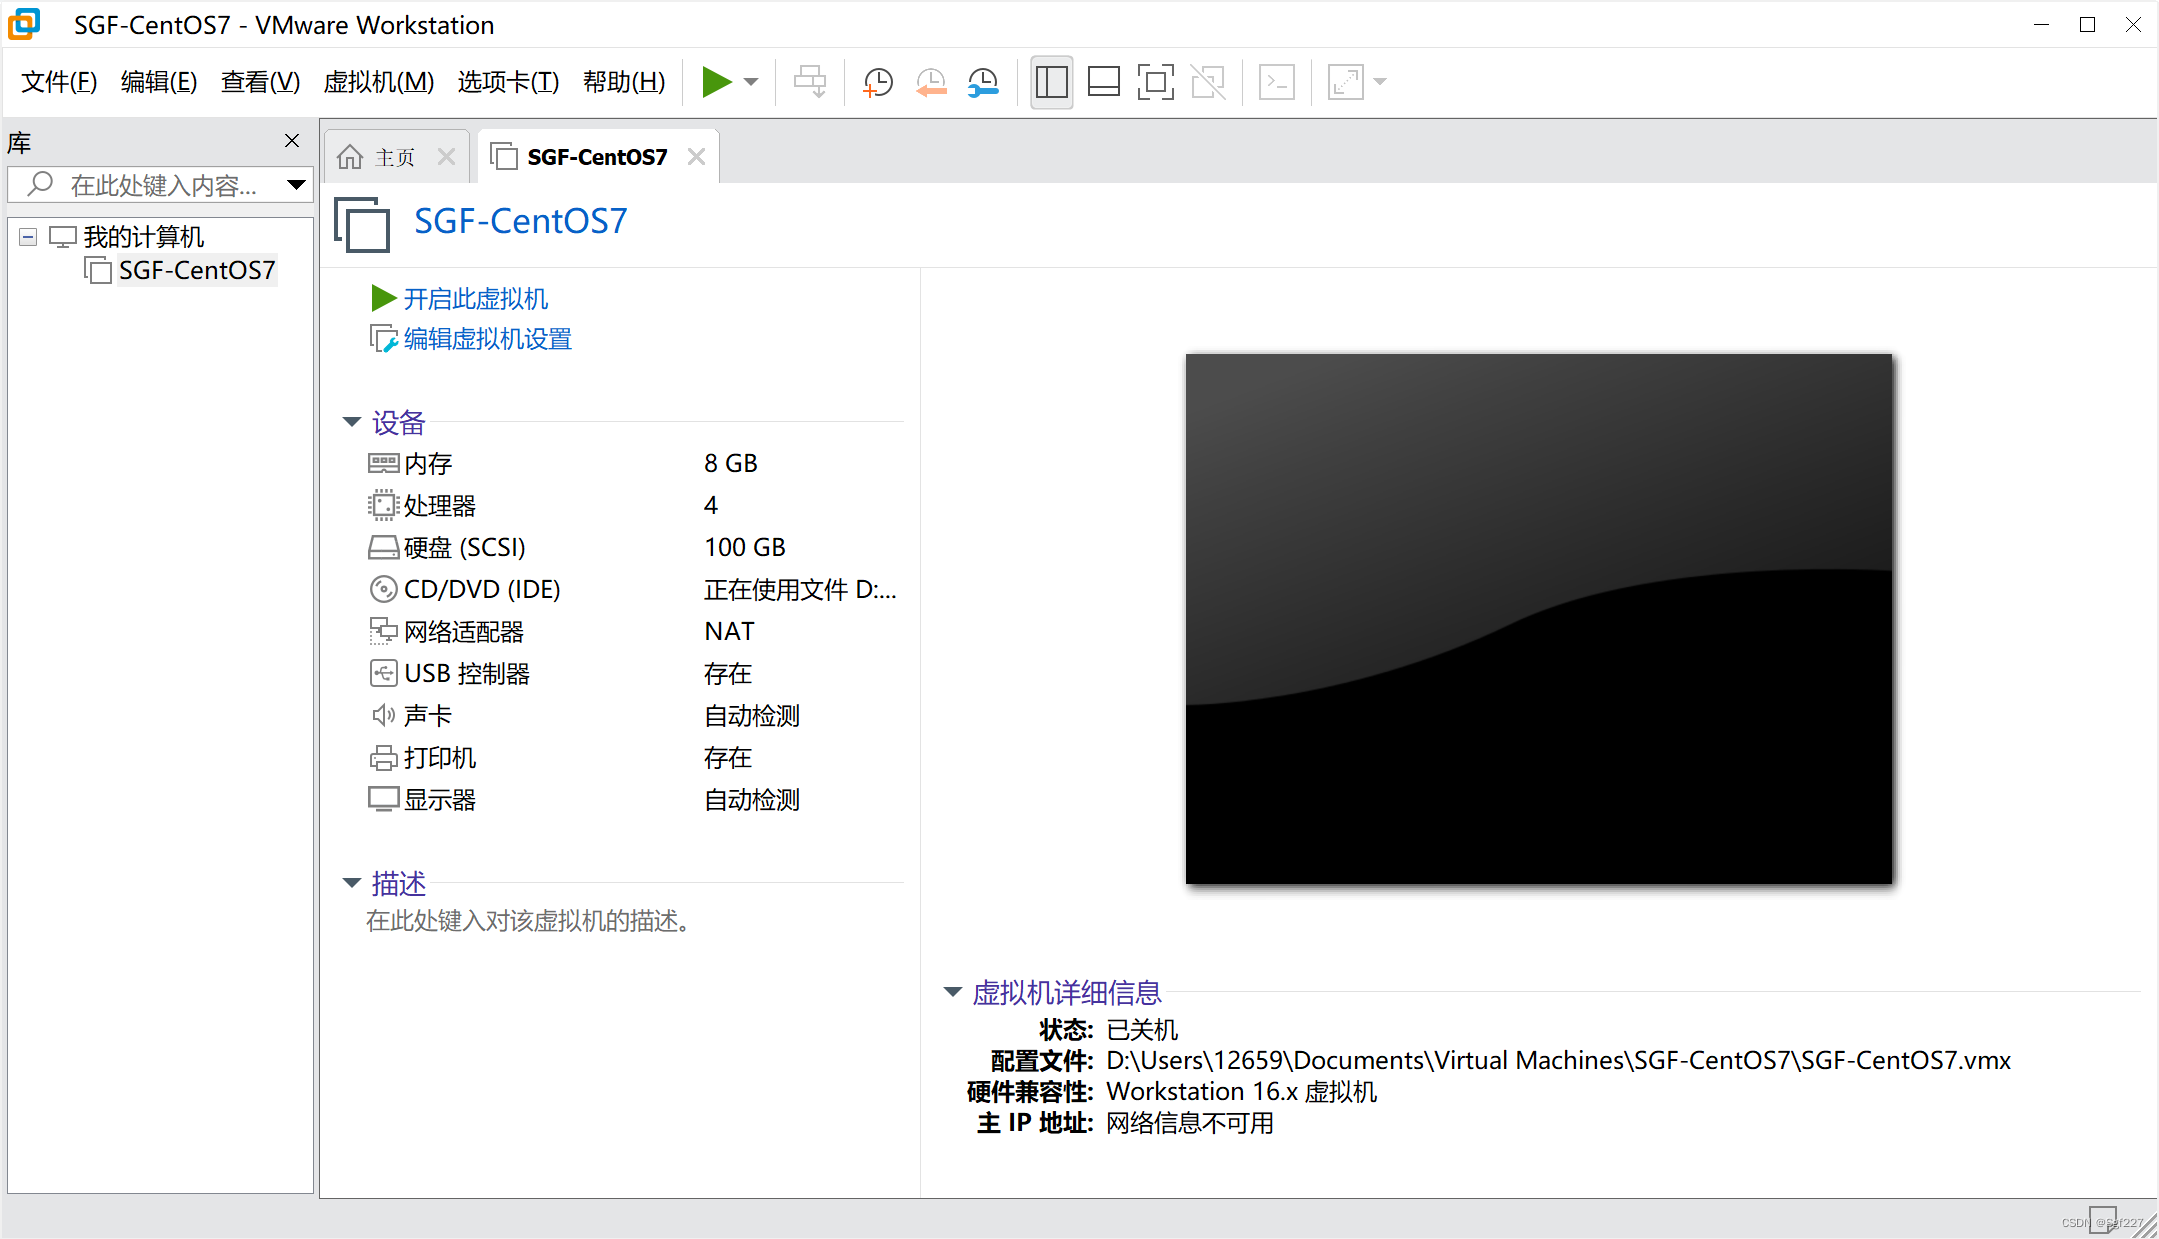Viewport: 2159px width, 1239px height.
Task: Click the monitor icon beside 显示器
Action: tap(383, 799)
